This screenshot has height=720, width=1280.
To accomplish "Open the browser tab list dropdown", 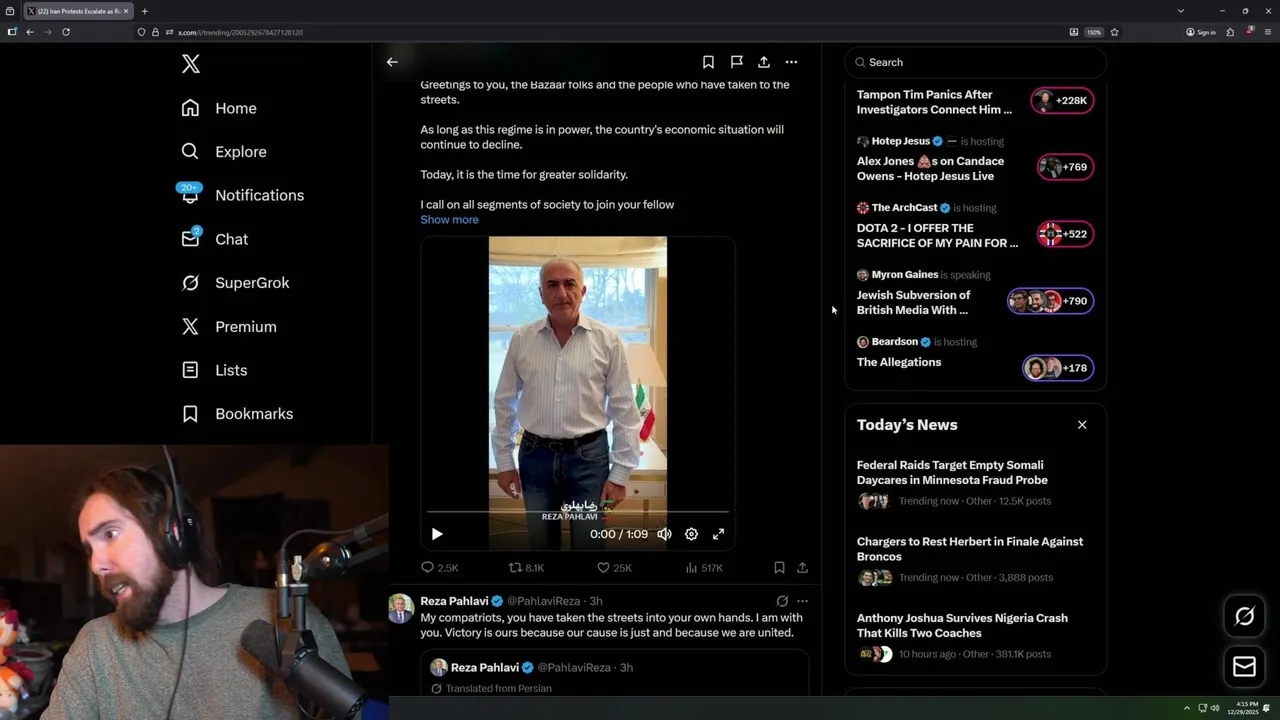I will (x=1180, y=11).
